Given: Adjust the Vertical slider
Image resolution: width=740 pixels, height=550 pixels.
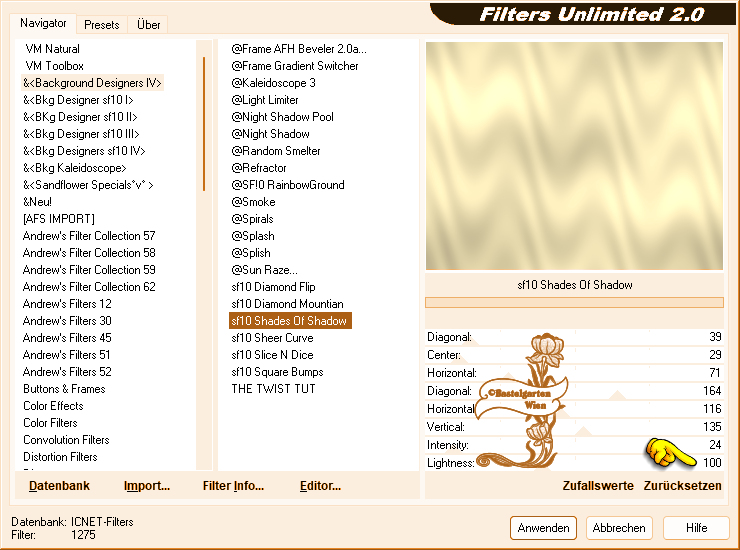Looking at the screenshot, I should click(574, 427).
